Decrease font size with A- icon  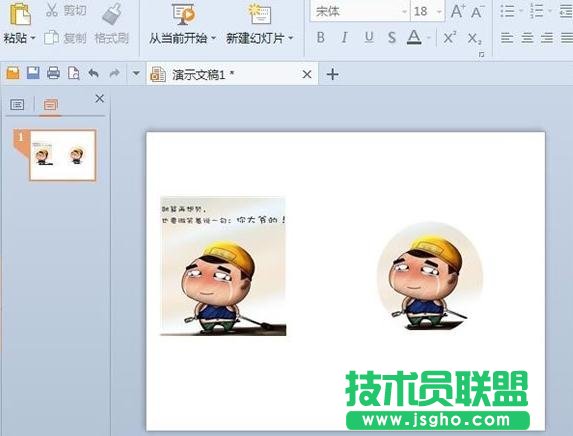(x=477, y=11)
